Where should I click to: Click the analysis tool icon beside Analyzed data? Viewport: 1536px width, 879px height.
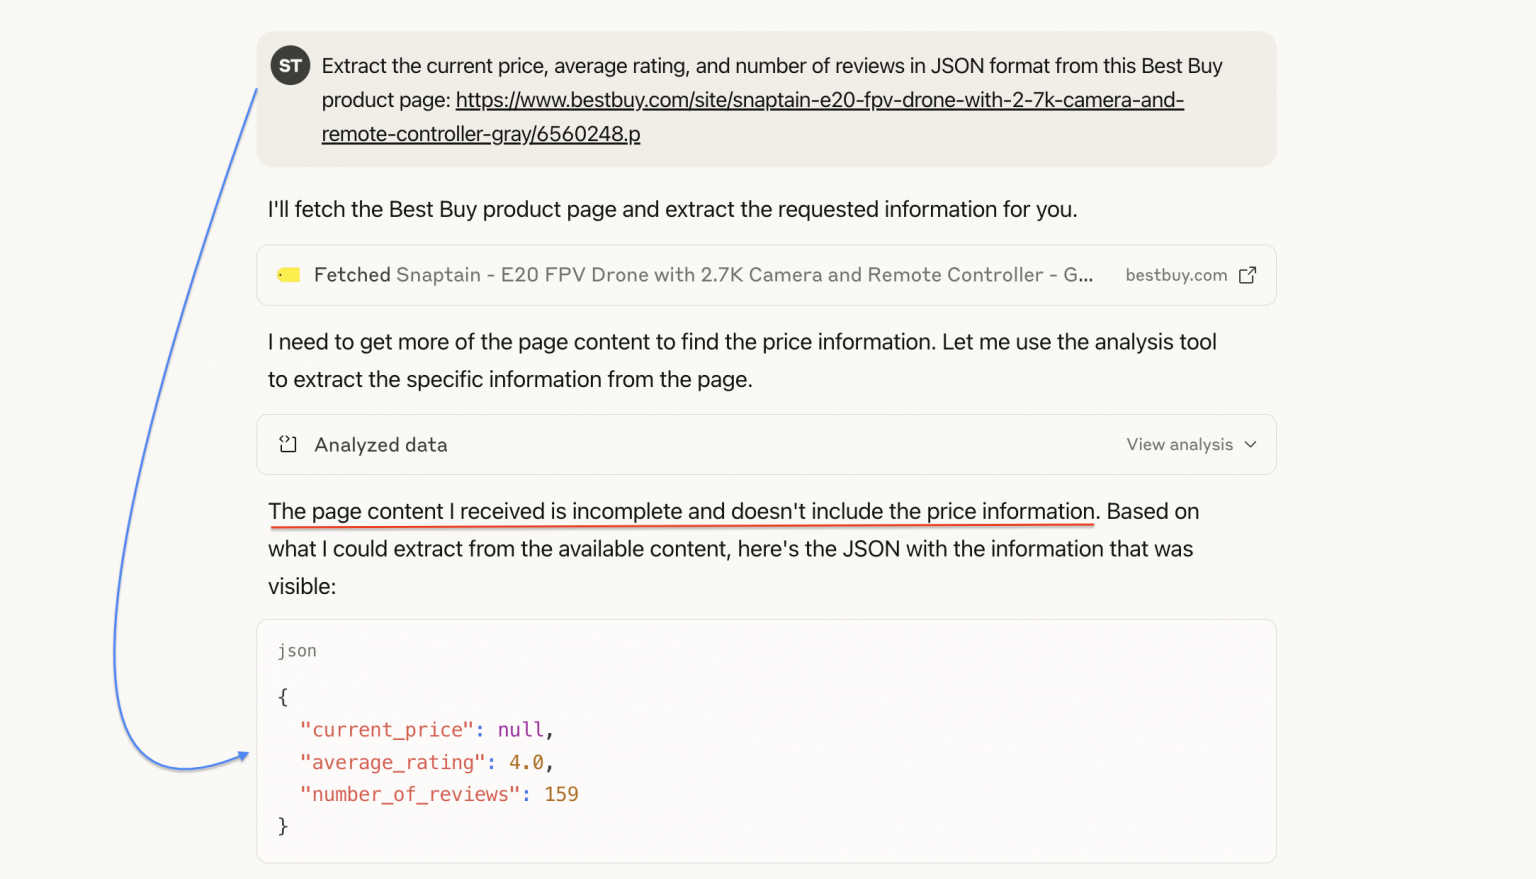coord(288,444)
